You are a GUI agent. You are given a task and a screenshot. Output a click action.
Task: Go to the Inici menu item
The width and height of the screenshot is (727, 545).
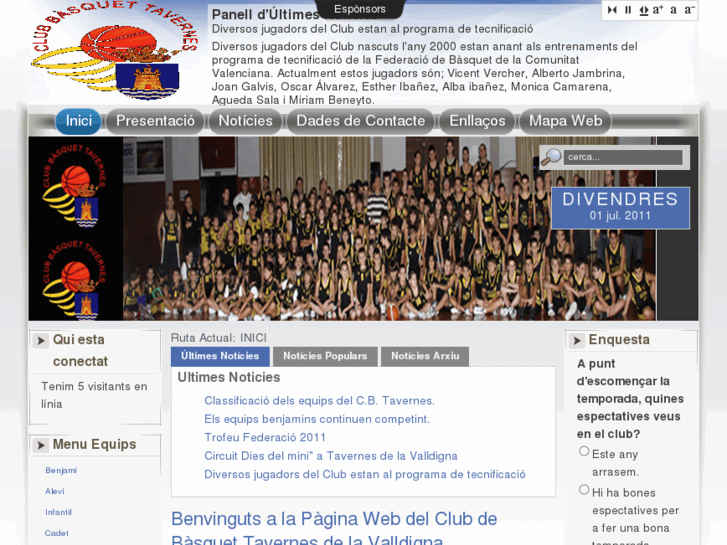(78, 121)
